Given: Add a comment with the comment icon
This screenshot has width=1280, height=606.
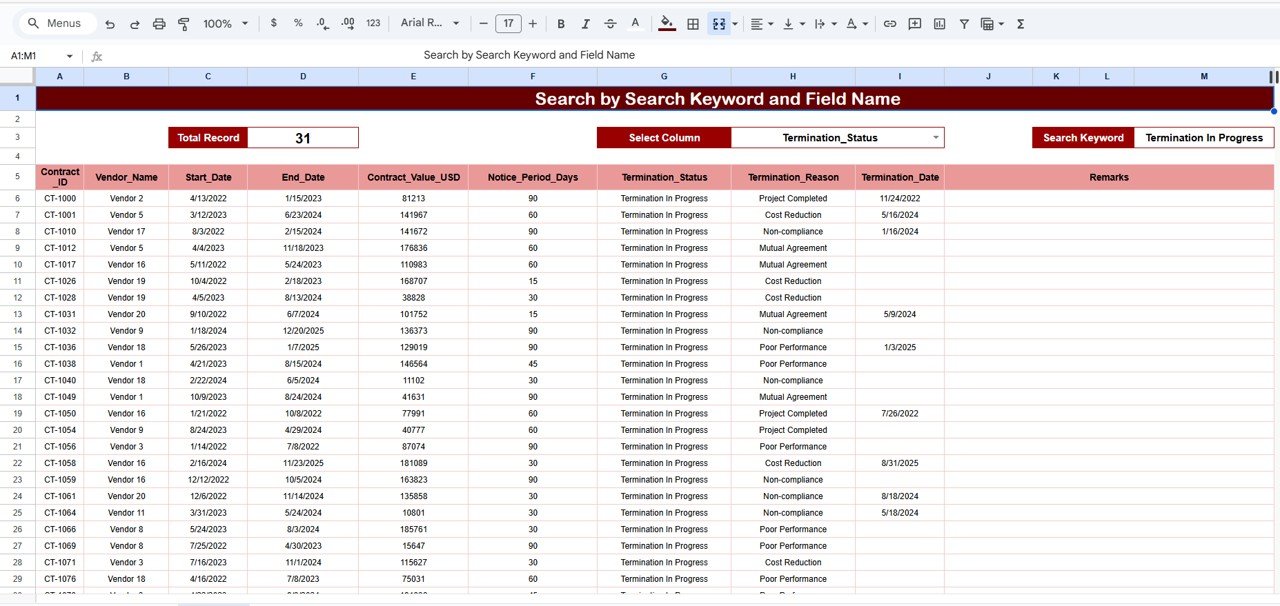Looking at the screenshot, I should point(914,23).
